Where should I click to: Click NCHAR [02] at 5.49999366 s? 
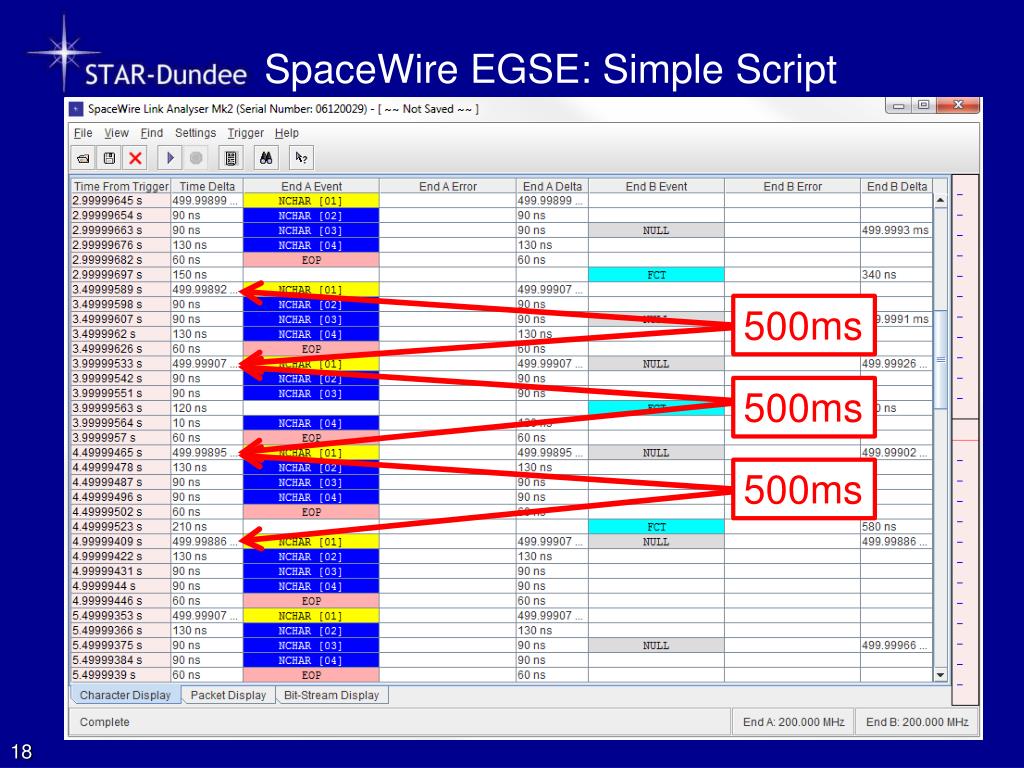pyautogui.click(x=311, y=631)
